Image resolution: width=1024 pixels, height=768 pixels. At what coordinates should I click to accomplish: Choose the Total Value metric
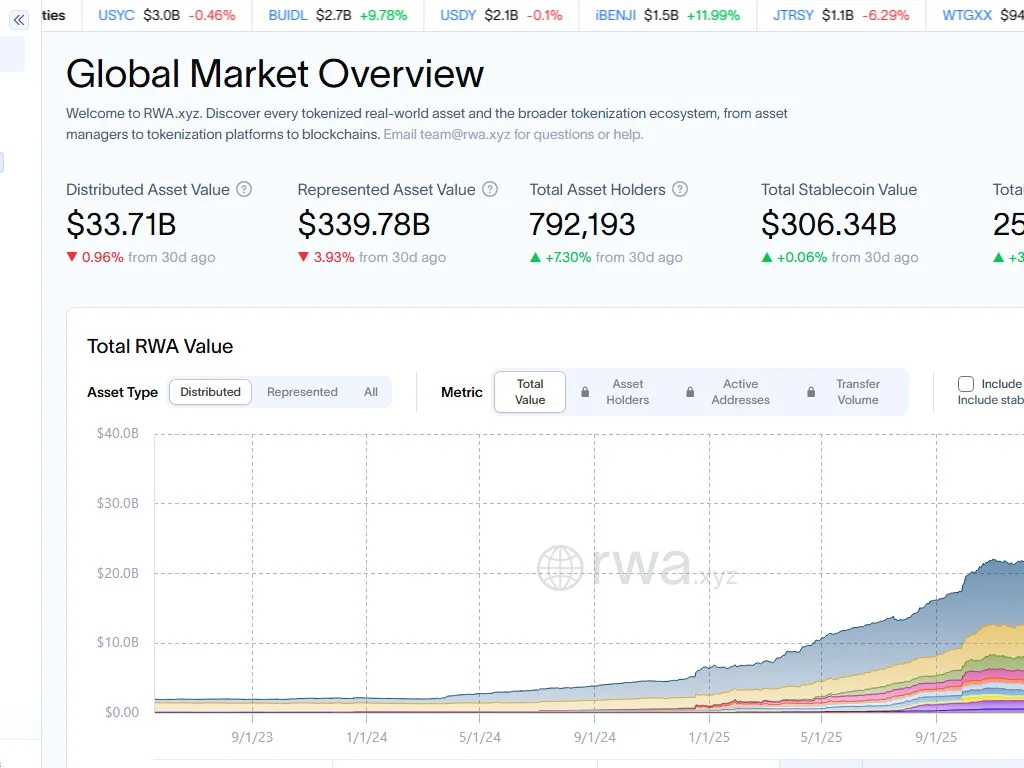[x=530, y=392]
